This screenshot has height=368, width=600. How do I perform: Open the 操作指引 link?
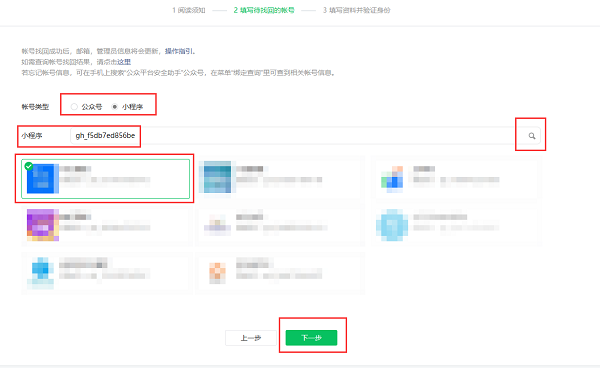(x=179, y=51)
